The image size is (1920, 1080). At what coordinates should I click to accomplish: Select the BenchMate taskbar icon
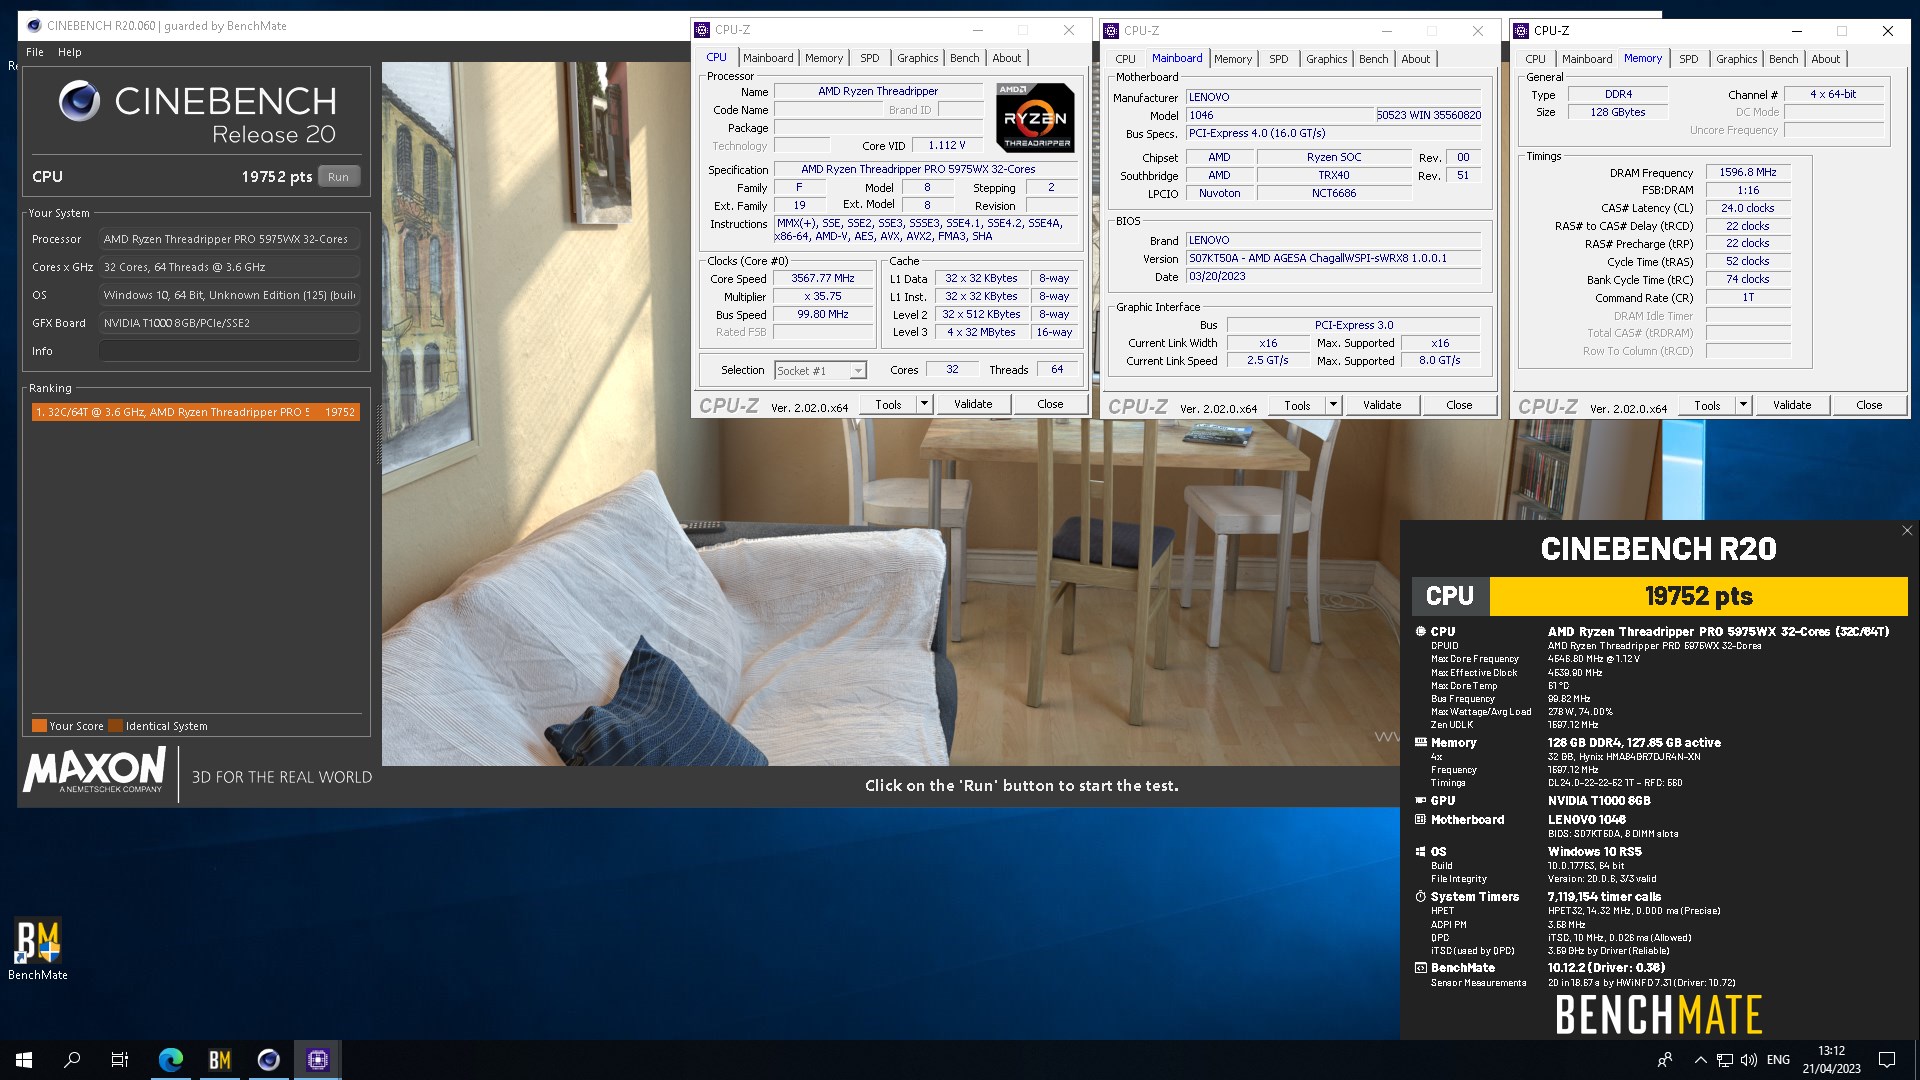click(x=220, y=1060)
